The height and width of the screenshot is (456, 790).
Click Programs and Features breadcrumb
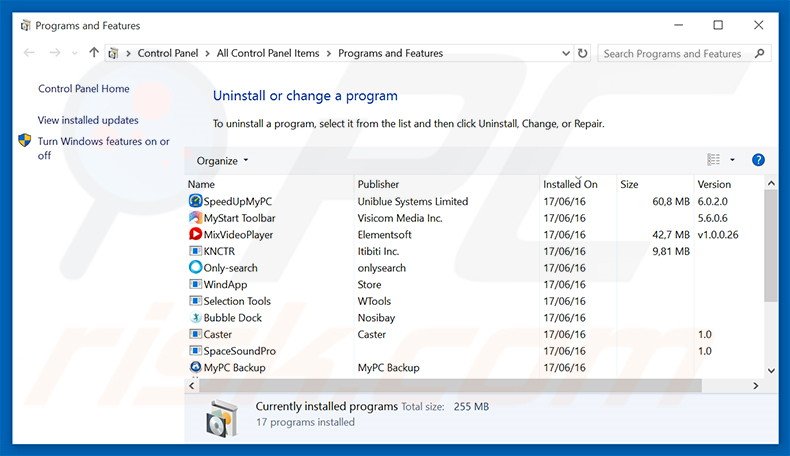click(390, 53)
